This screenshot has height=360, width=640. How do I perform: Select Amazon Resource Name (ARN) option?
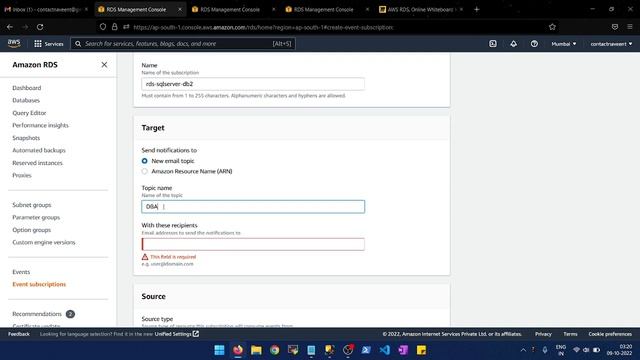coord(144,171)
